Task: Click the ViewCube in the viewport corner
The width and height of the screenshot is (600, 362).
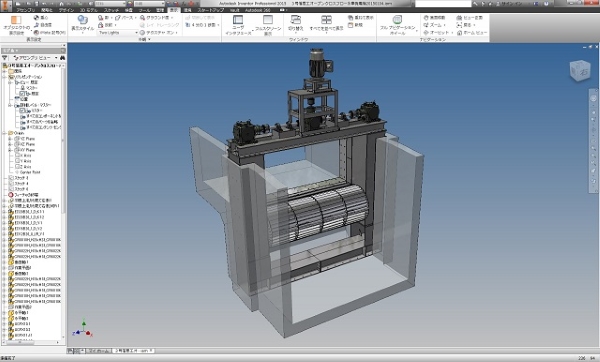Action: coord(580,71)
